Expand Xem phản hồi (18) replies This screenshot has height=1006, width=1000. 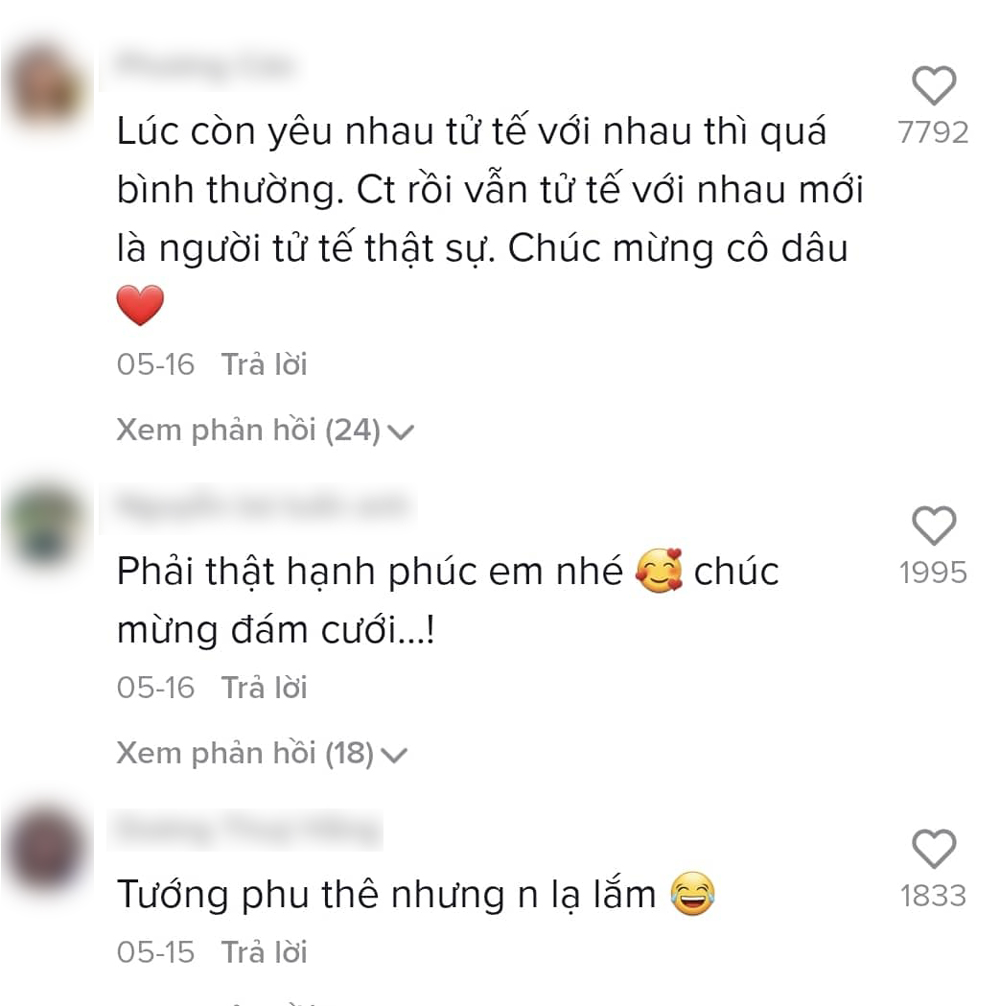click(x=262, y=754)
